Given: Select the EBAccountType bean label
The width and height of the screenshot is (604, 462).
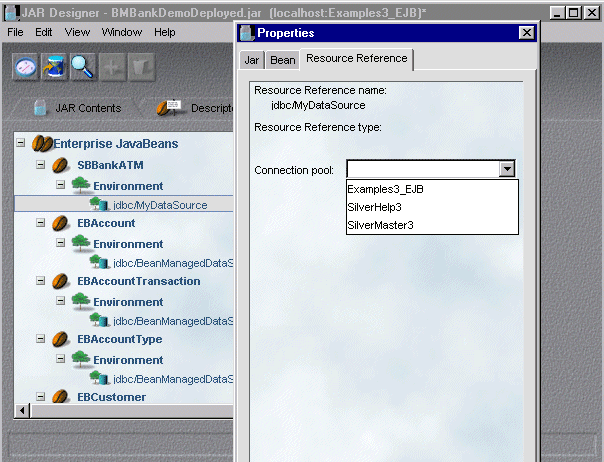Looking at the screenshot, I should coord(119,339).
